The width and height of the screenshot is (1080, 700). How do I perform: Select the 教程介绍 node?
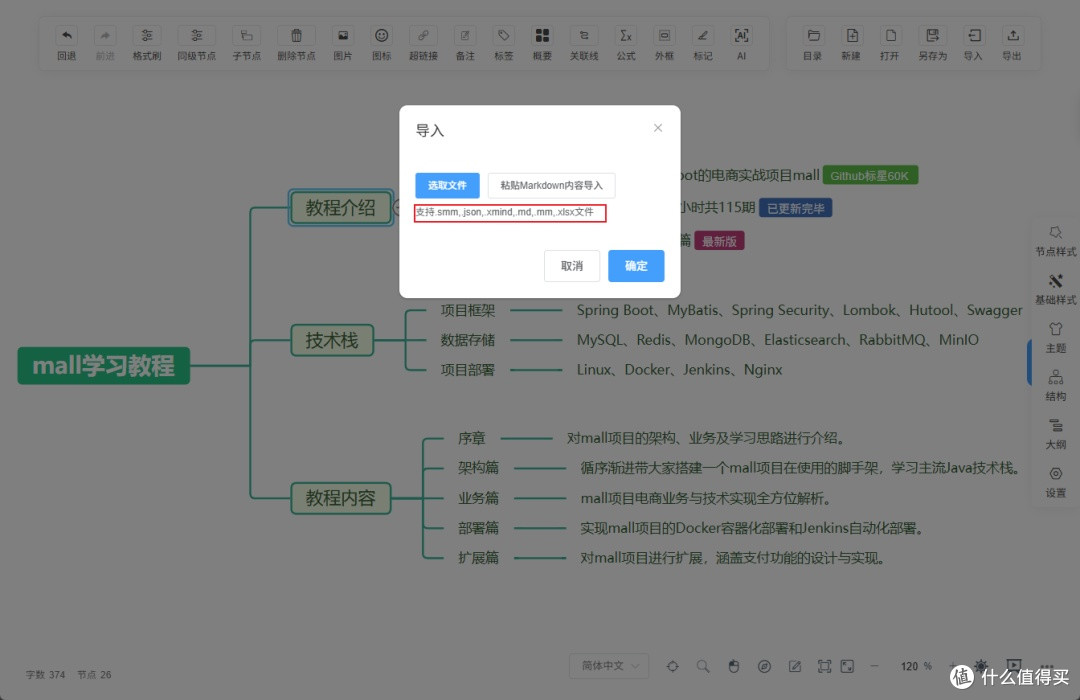click(x=340, y=207)
